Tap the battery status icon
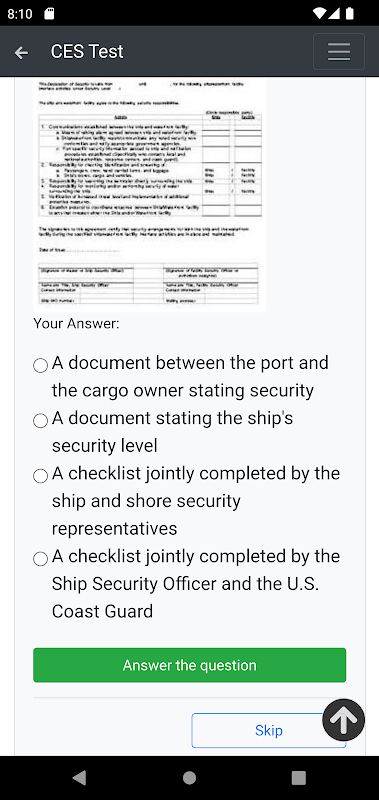This screenshot has height=800, width=379. (x=349, y=13)
